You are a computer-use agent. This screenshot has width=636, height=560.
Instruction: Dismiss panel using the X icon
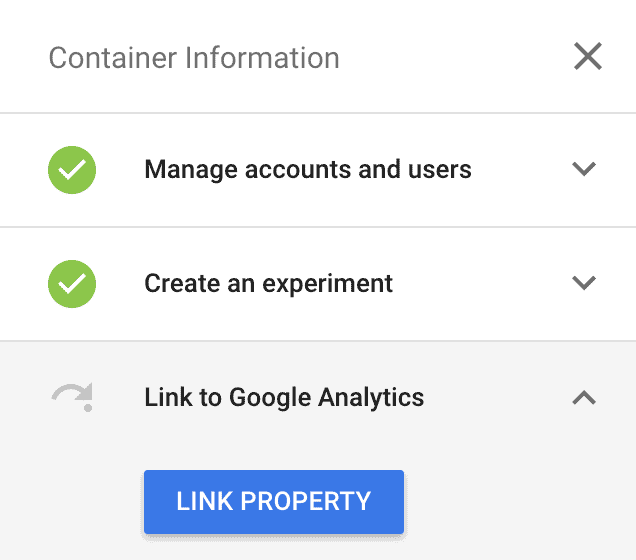(588, 56)
